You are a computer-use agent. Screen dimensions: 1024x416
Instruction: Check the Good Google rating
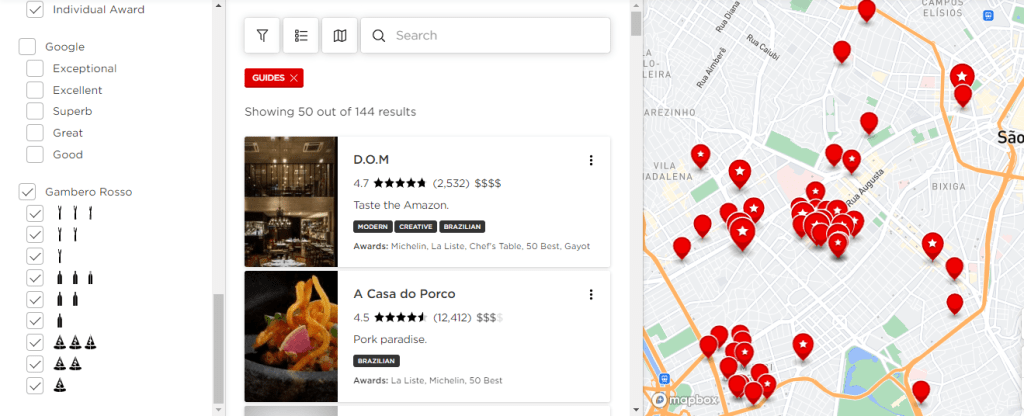coord(35,155)
